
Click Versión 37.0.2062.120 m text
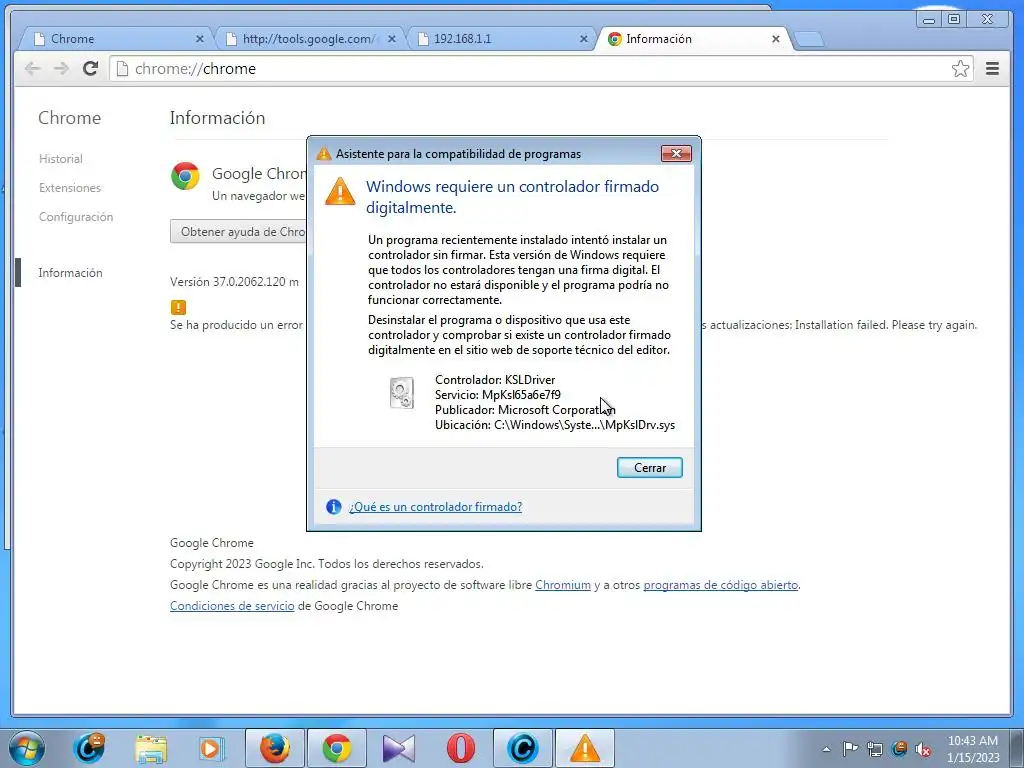(234, 282)
